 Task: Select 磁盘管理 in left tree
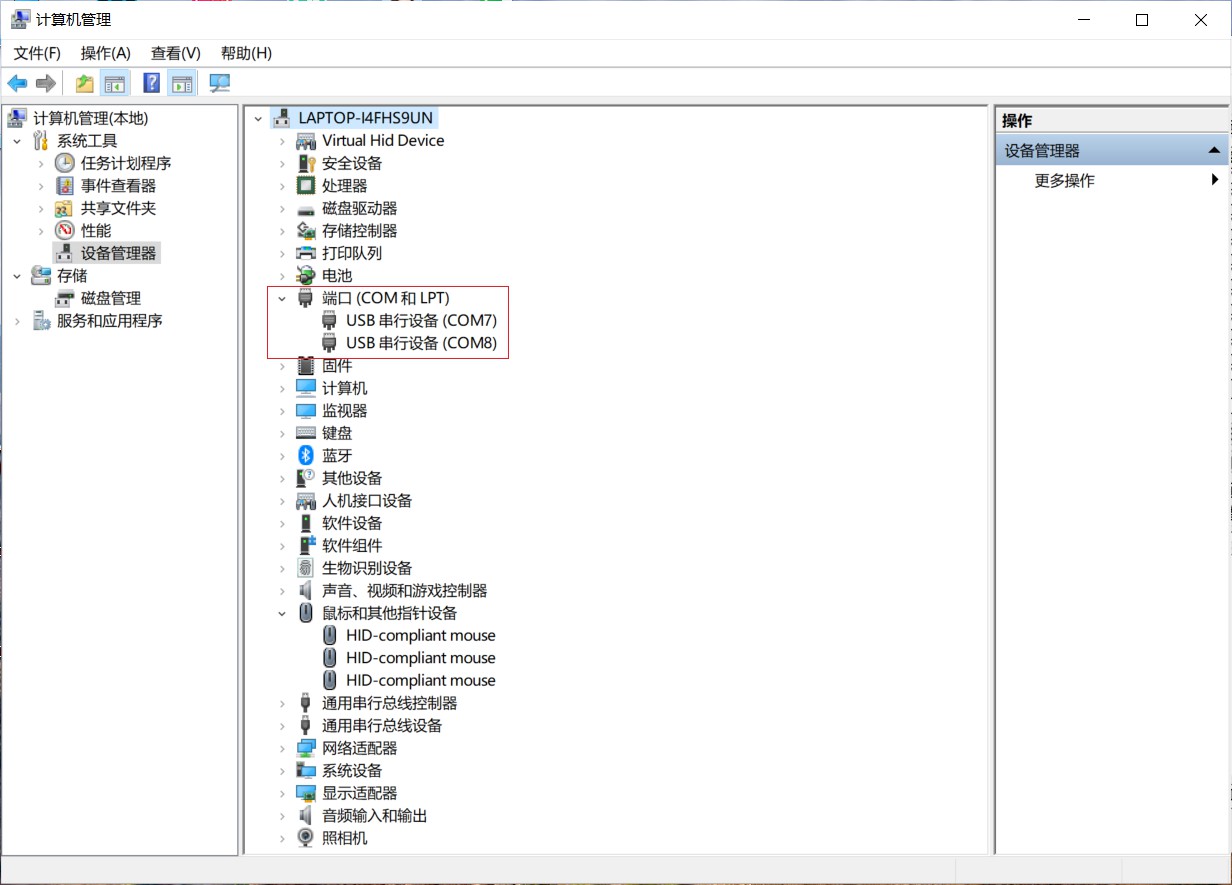tap(111, 298)
